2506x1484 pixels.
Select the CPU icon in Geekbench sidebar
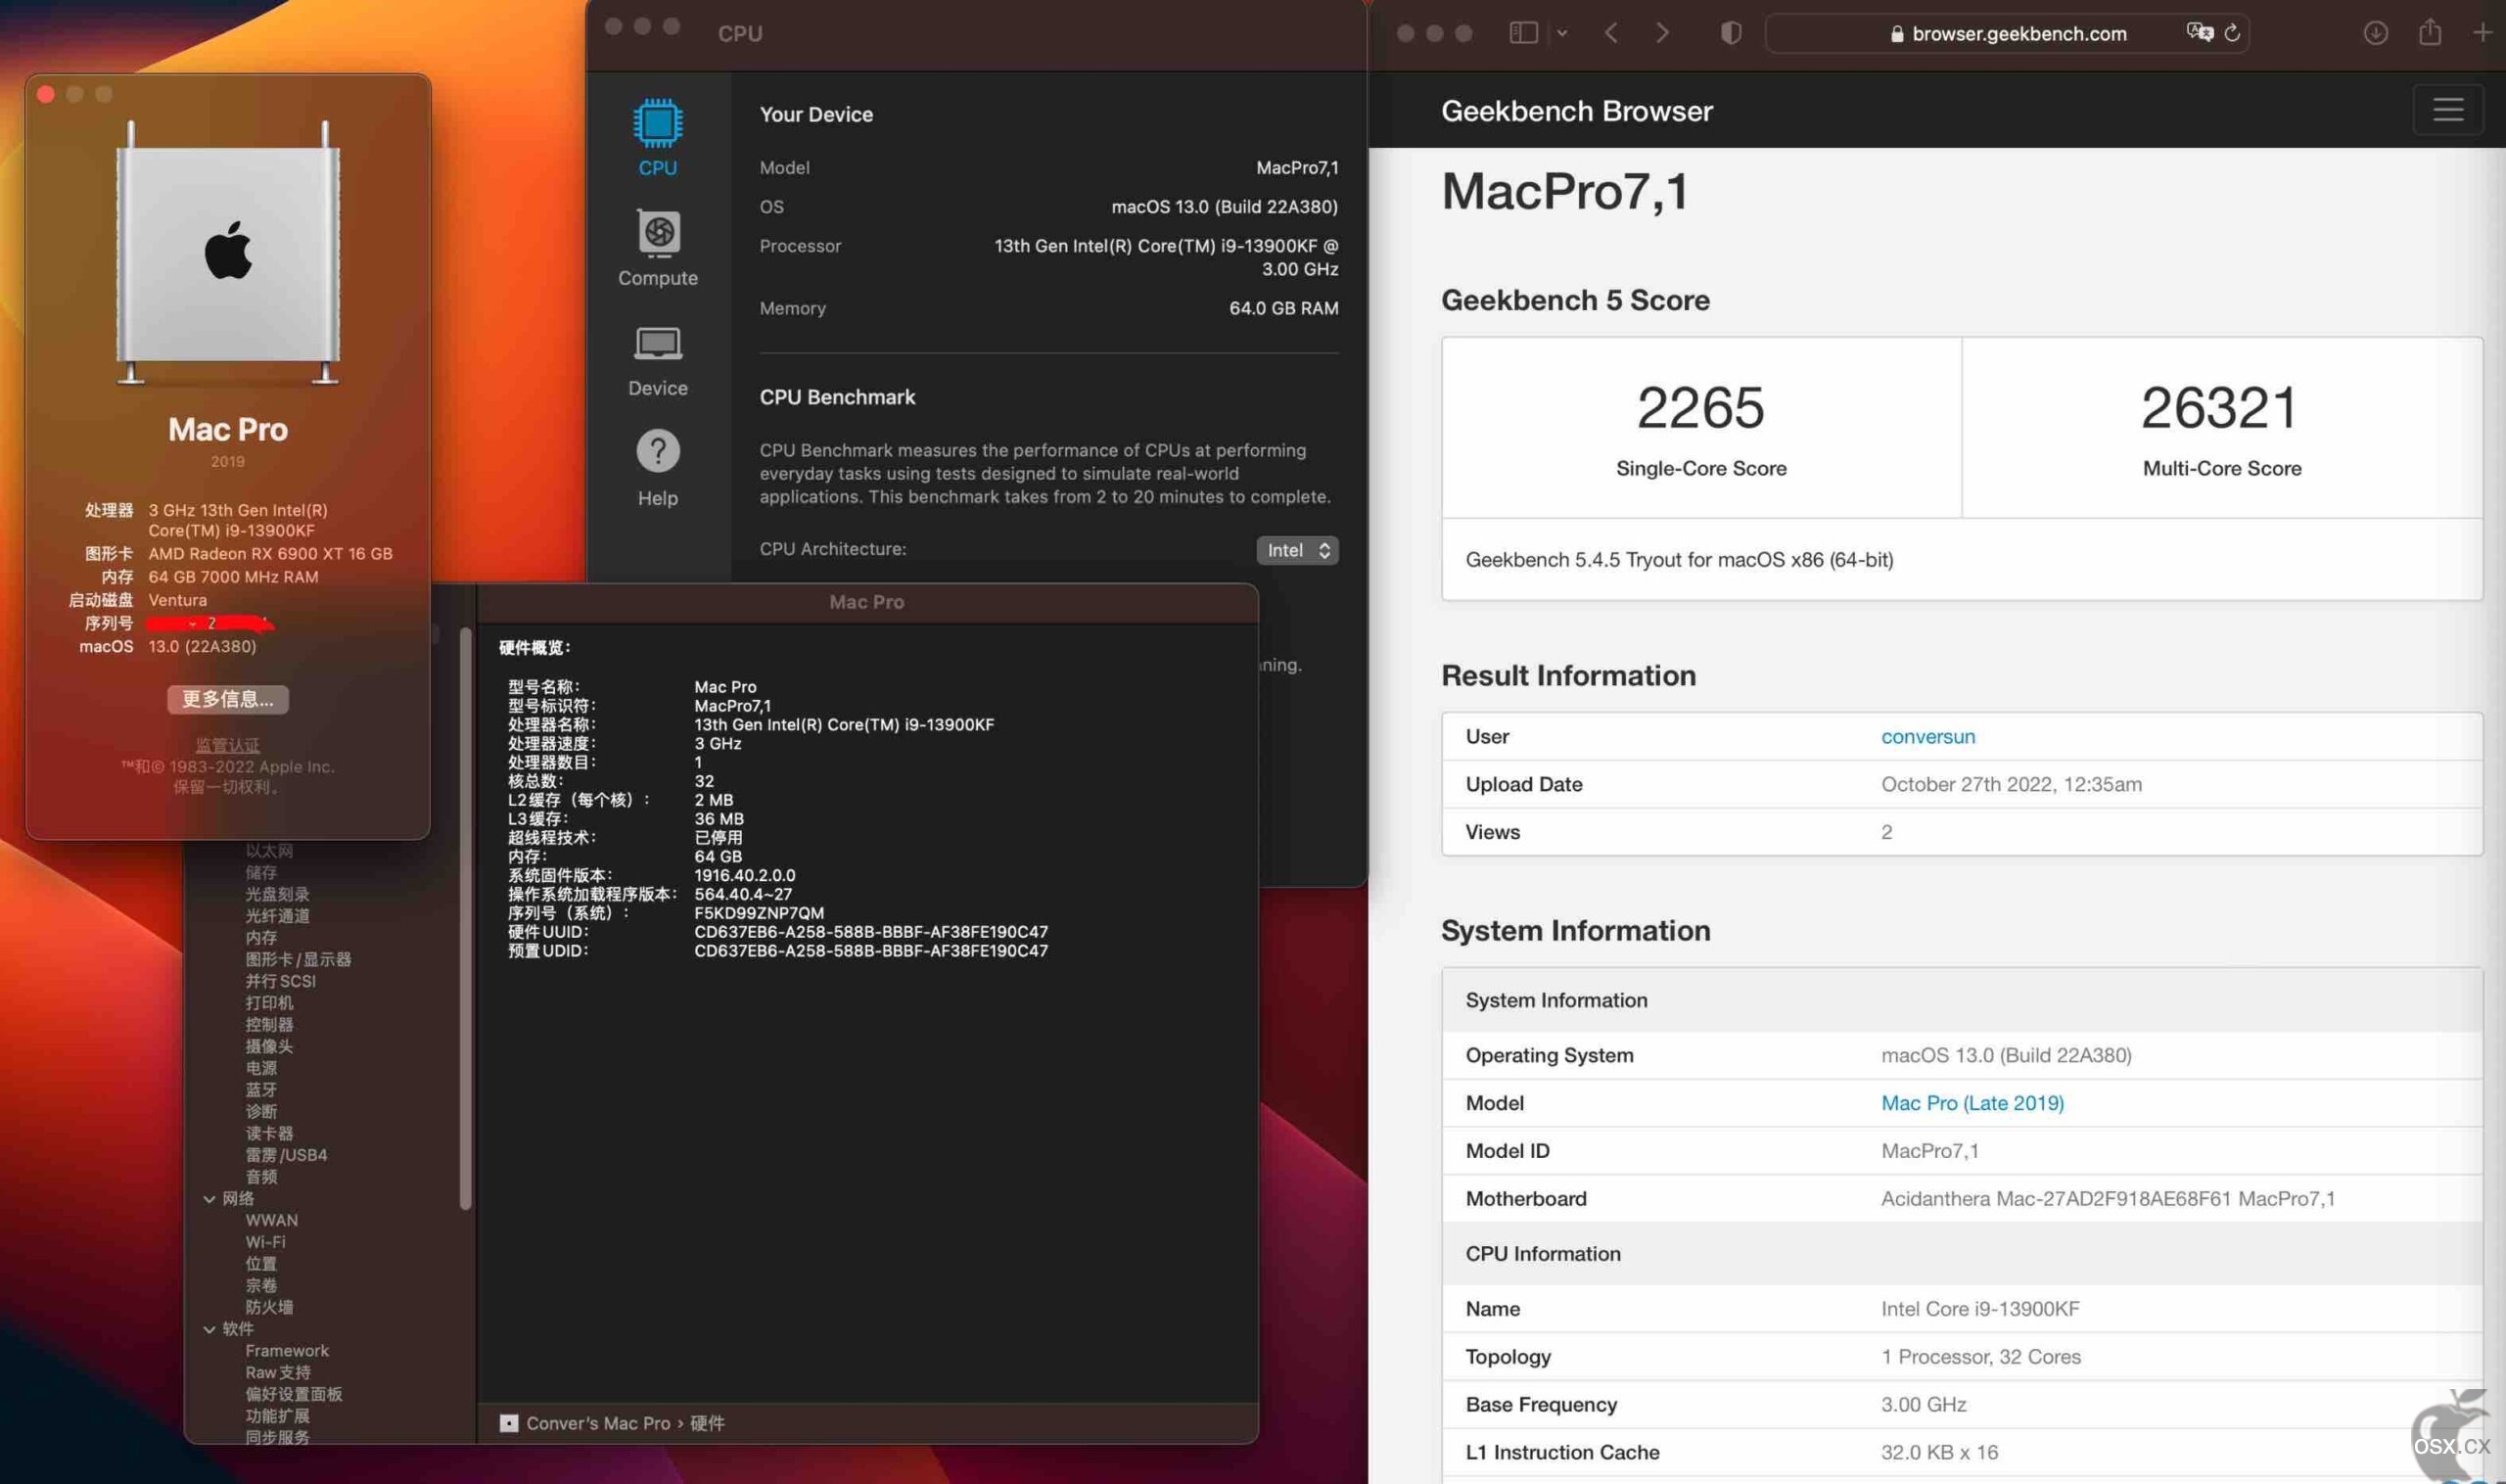click(657, 138)
